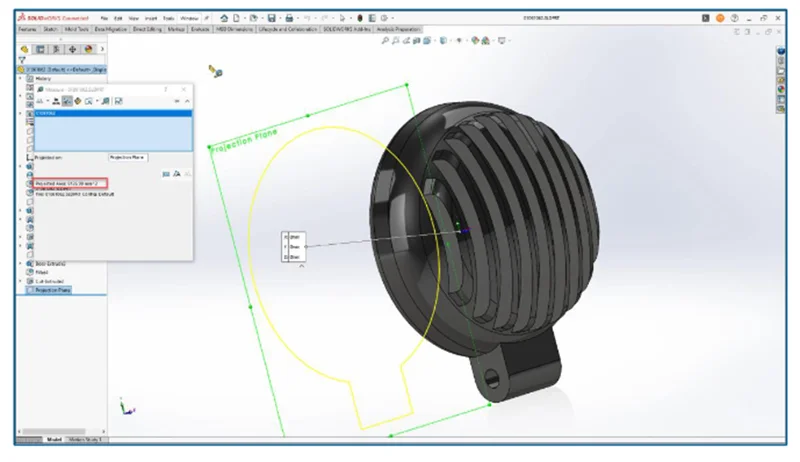Screen dimensions: 800x462
Task: Open the FeatureManager design tree tab
Action: point(24,48)
